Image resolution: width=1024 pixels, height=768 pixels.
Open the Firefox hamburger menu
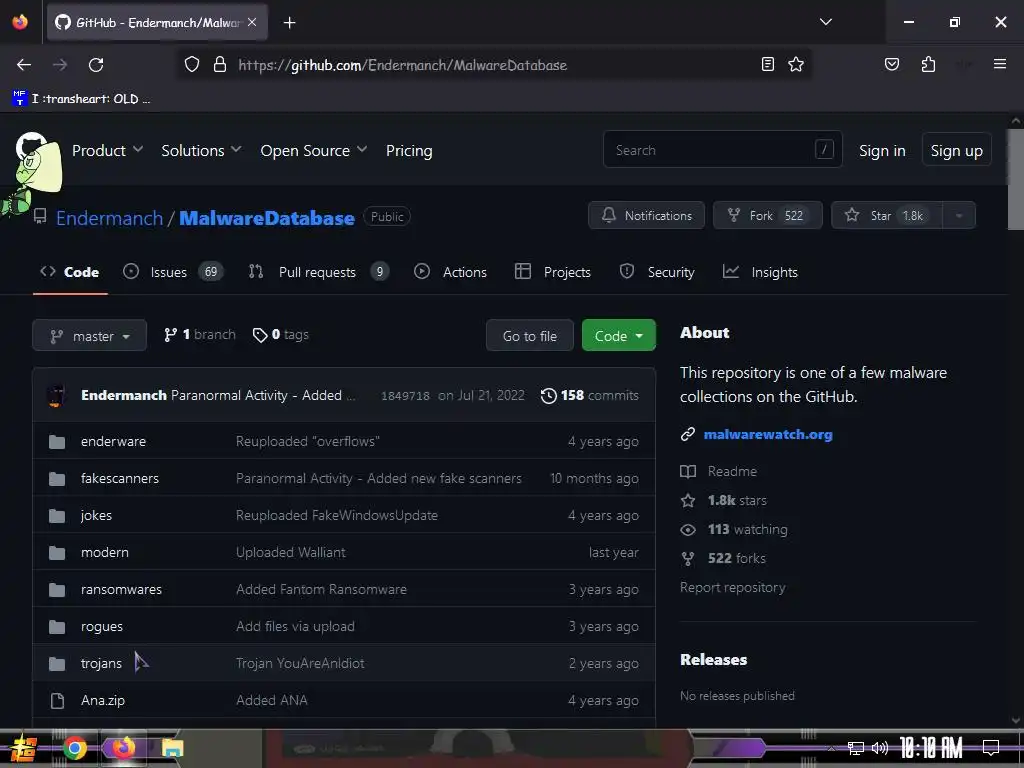point(999,64)
